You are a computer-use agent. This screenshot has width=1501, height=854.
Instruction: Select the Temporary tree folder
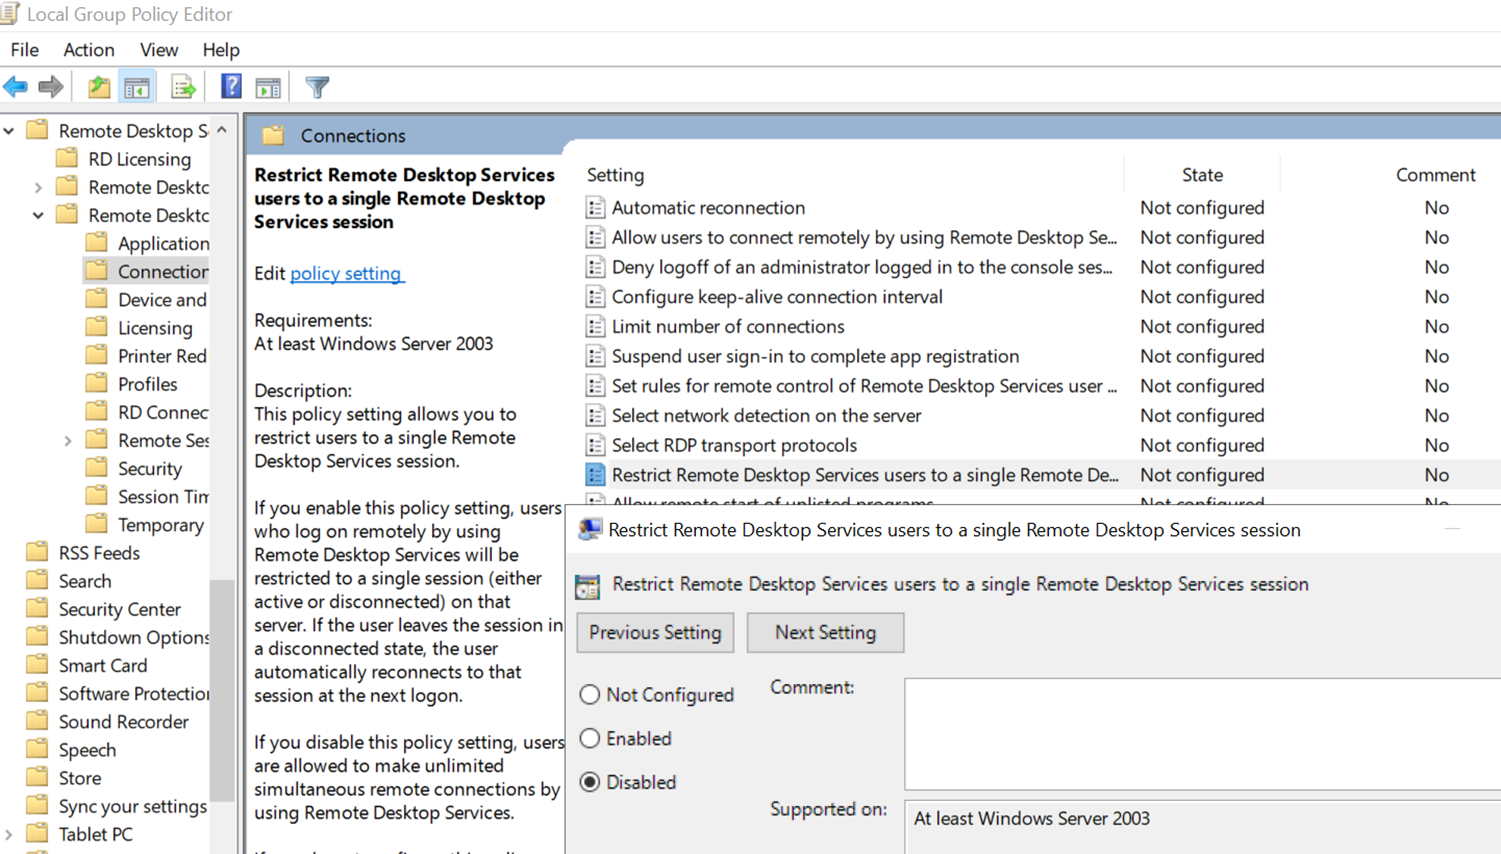pyautogui.click(x=161, y=524)
